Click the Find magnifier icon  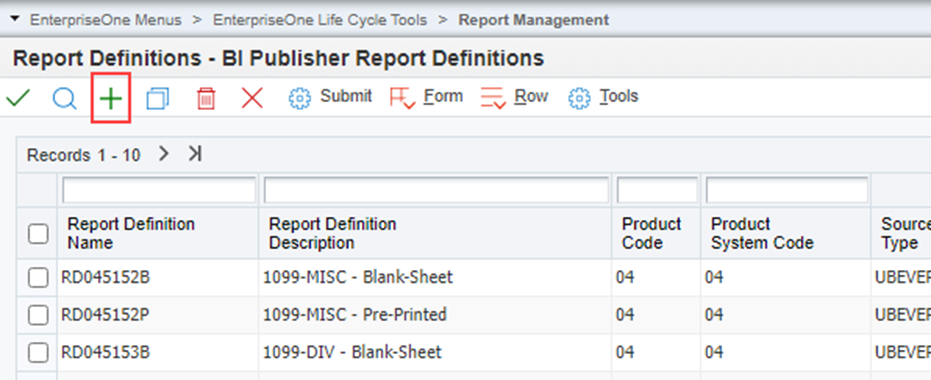tap(64, 99)
